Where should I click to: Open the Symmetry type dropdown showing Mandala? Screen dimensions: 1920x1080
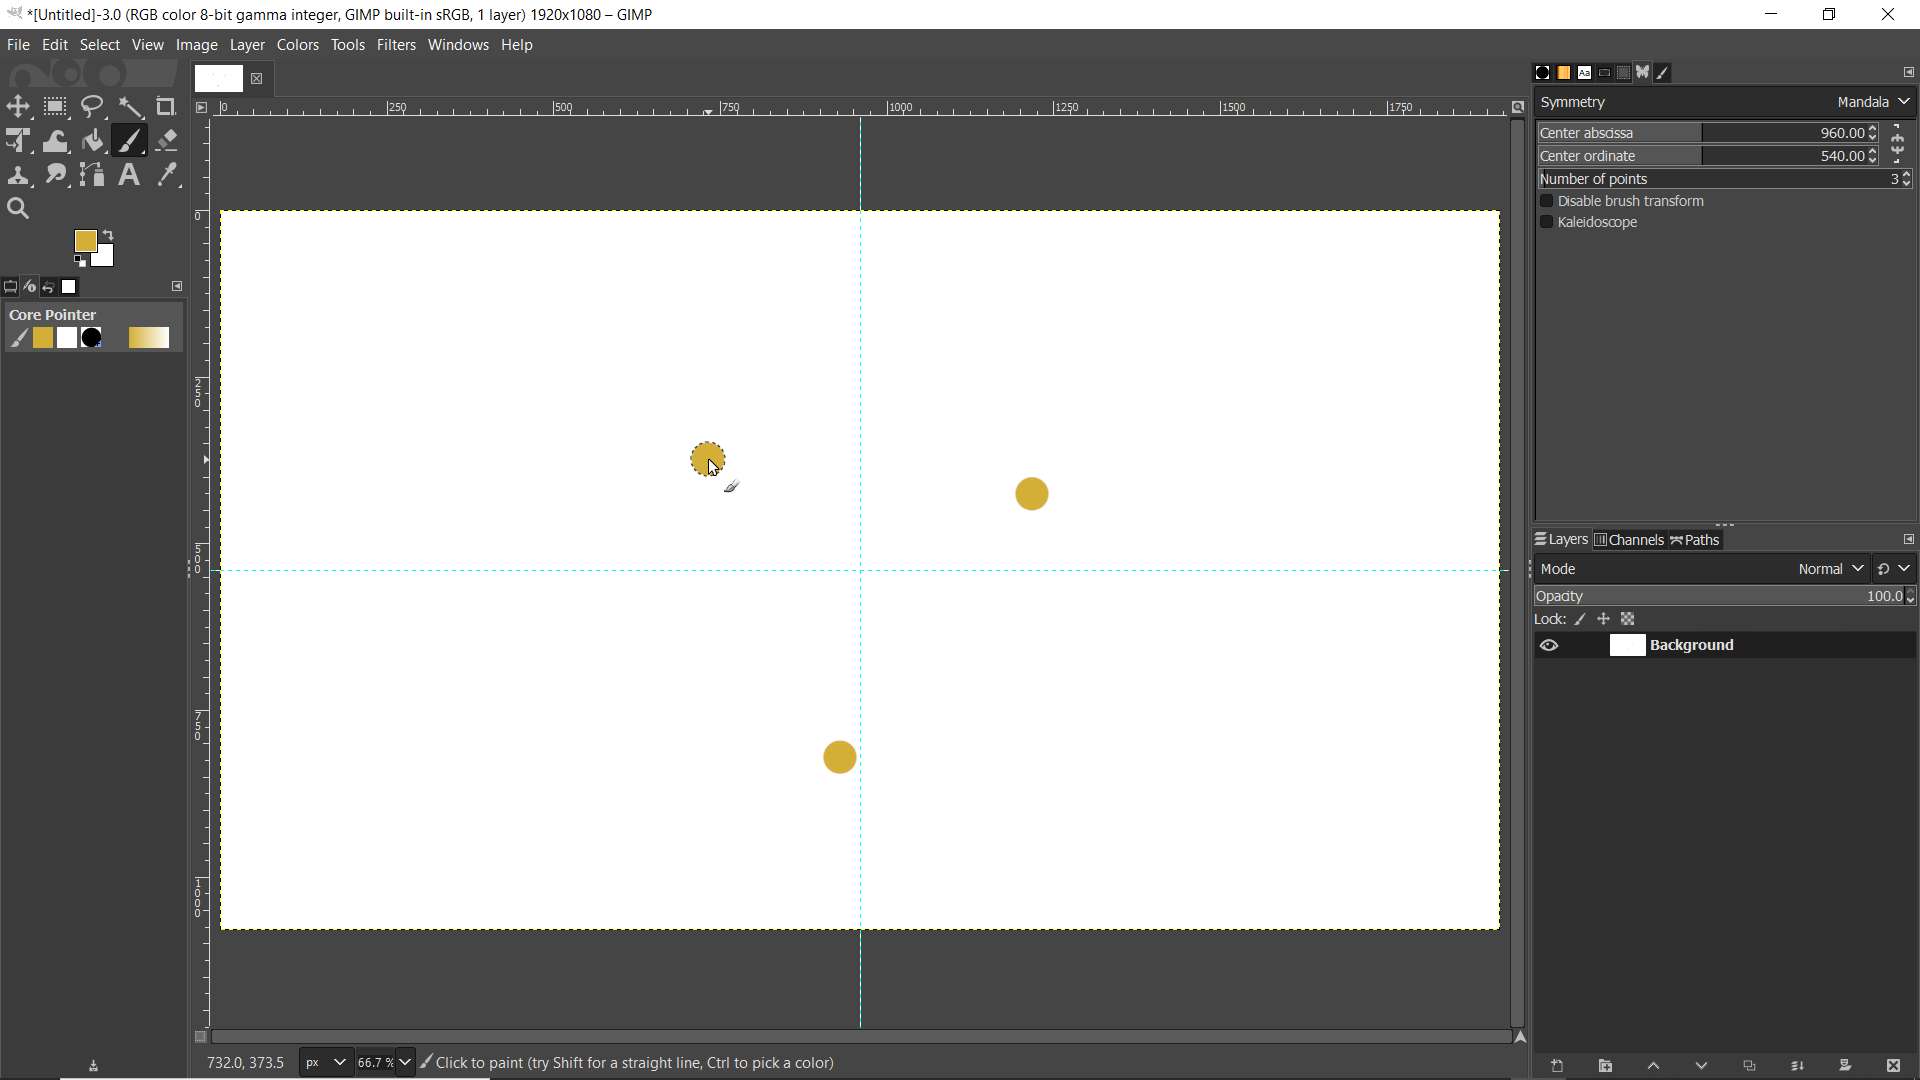click(x=1873, y=102)
